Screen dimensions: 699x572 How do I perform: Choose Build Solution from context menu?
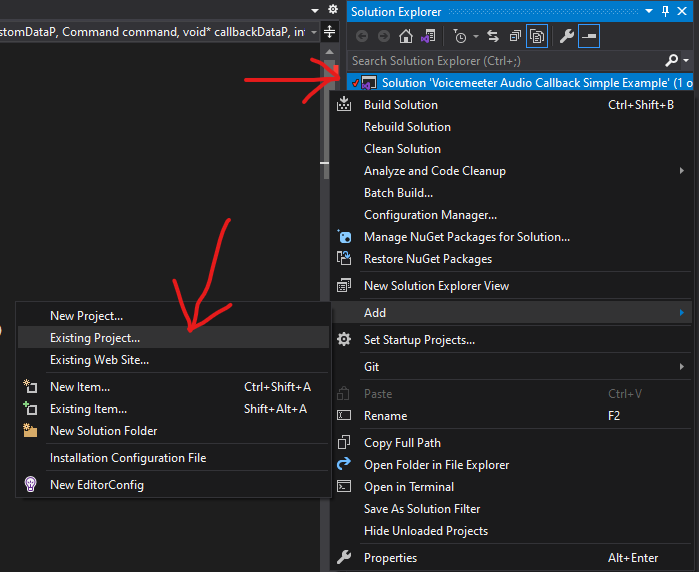pos(400,105)
